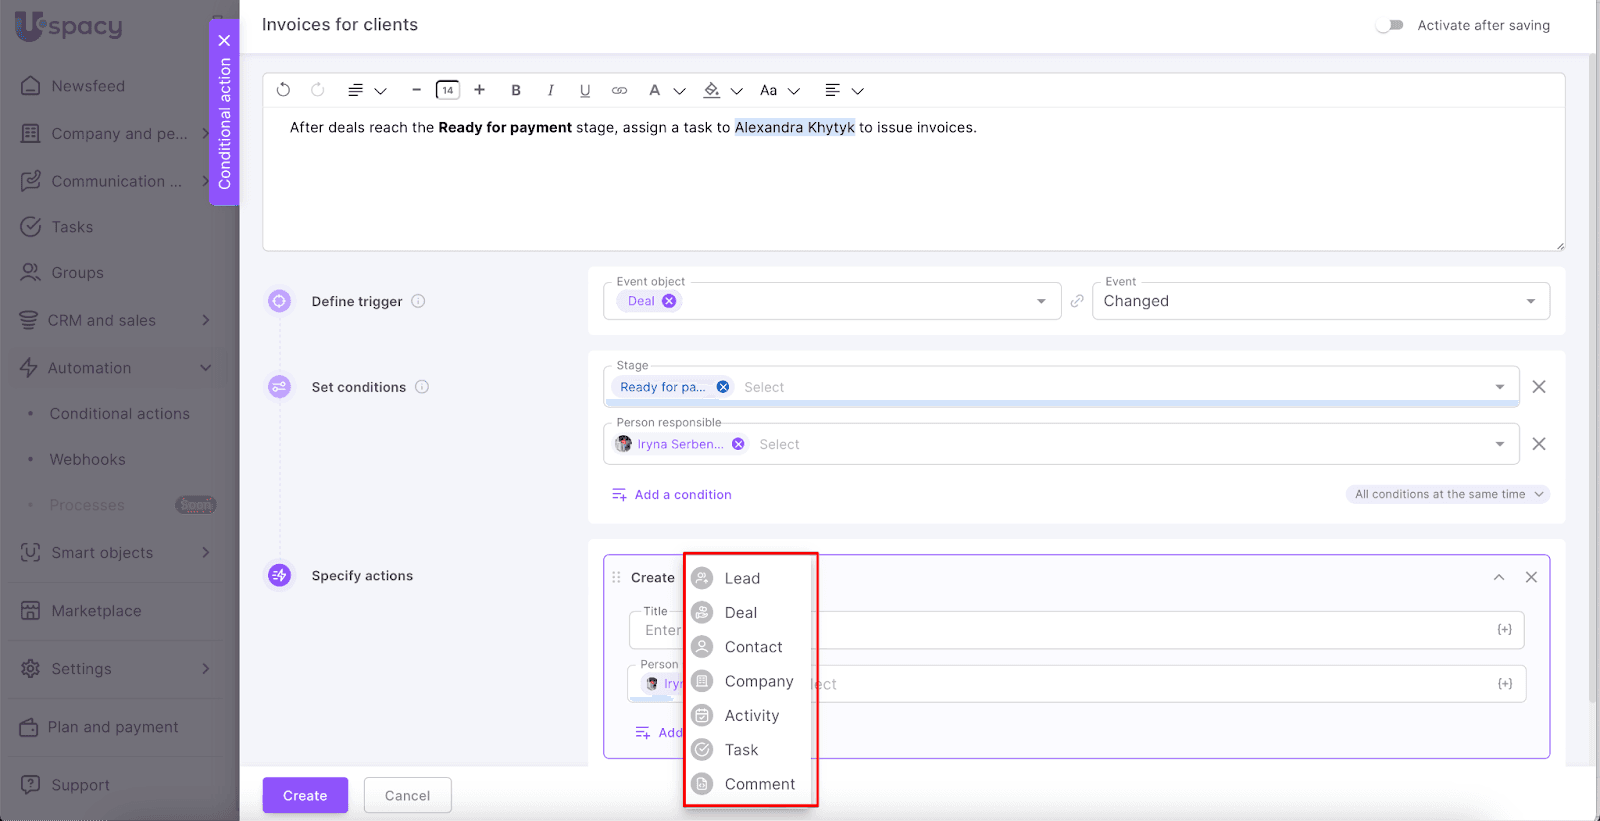This screenshot has height=821, width=1600.
Task: Click the undo icon in editor toolbar
Action: click(283, 90)
